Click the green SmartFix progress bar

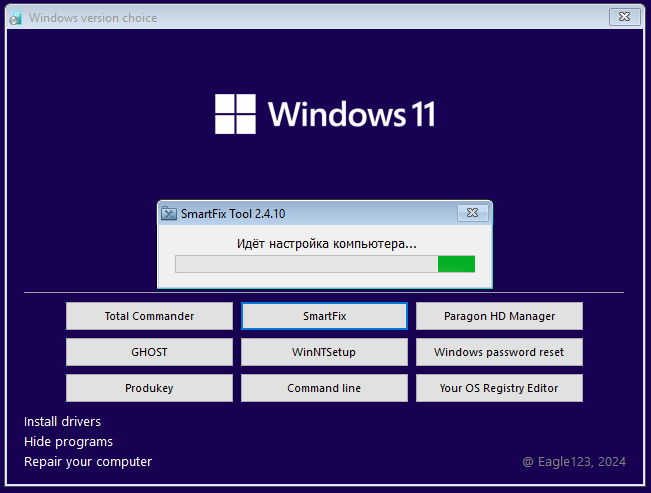[x=325, y=264]
